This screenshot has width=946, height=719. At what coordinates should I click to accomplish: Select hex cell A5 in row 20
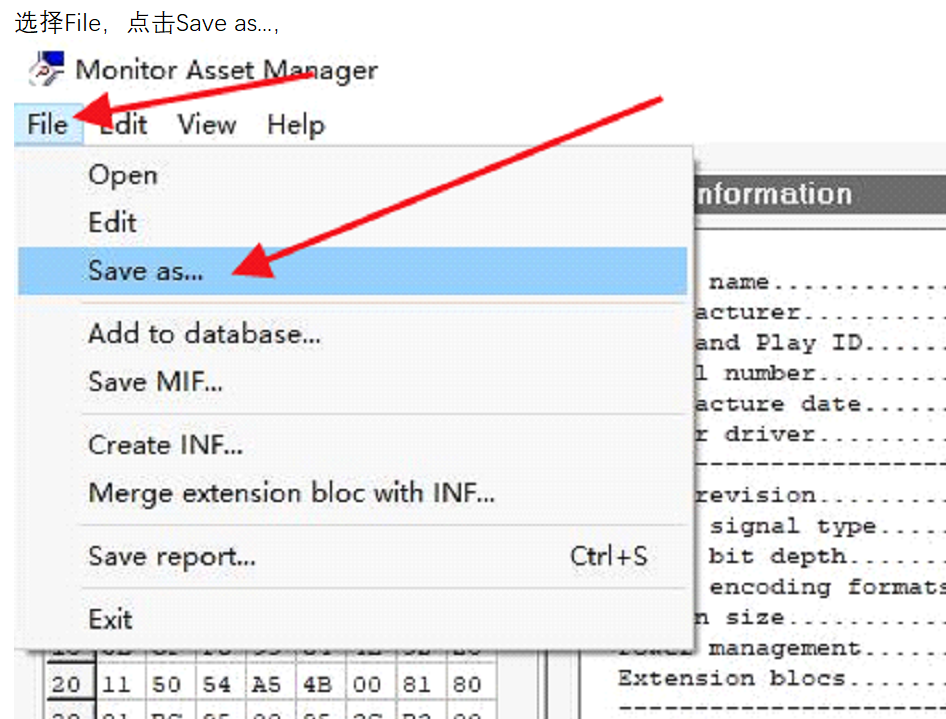point(269,685)
